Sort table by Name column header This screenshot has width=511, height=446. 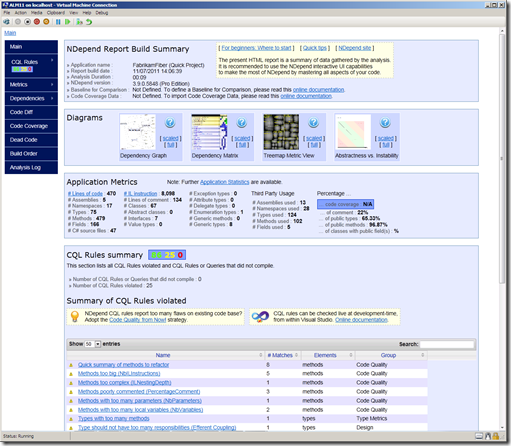165,355
